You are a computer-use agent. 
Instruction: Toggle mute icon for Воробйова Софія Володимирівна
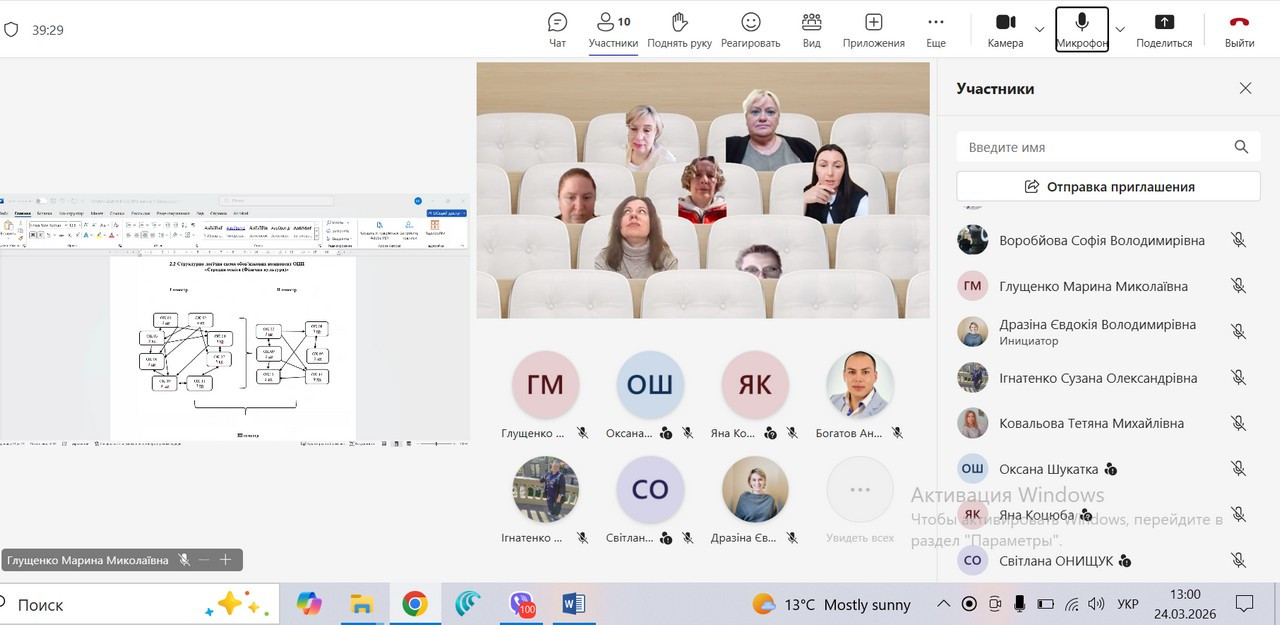[x=1238, y=240]
